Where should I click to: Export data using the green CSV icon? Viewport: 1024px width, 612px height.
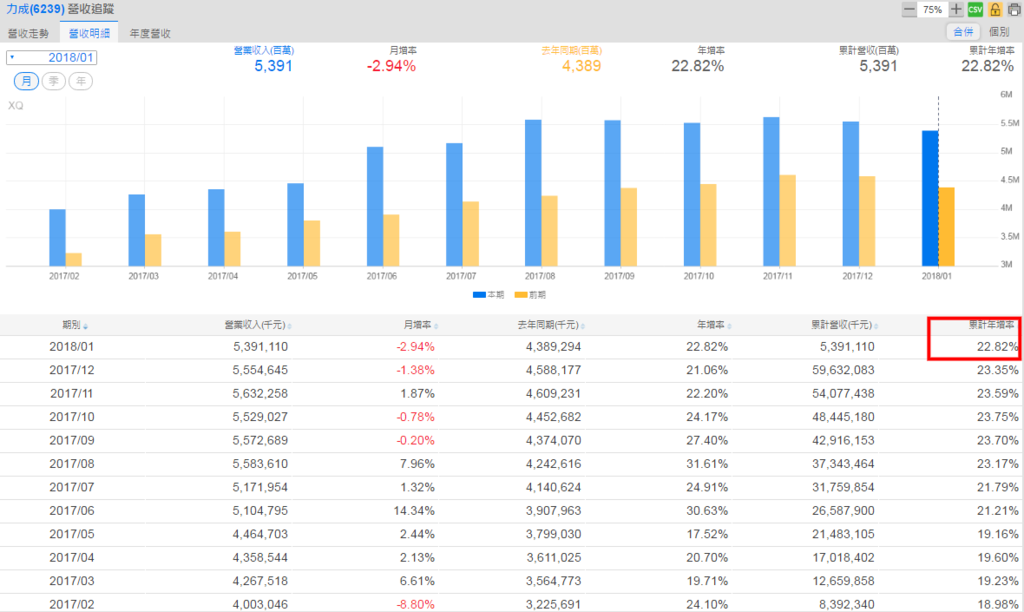click(975, 9)
